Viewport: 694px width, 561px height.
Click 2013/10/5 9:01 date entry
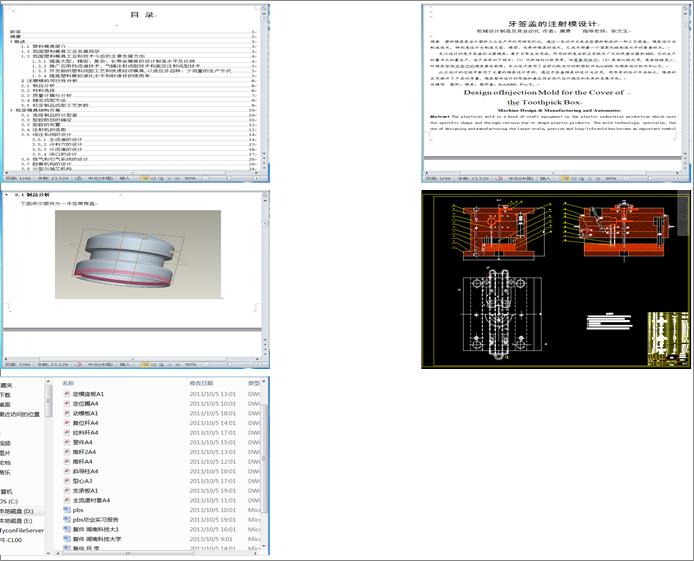coord(211,539)
